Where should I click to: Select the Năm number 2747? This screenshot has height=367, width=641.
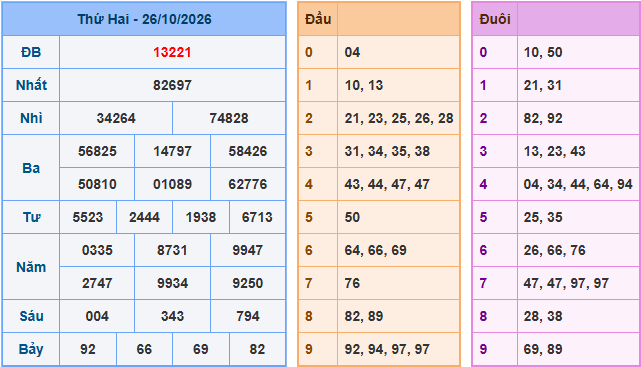97,283
